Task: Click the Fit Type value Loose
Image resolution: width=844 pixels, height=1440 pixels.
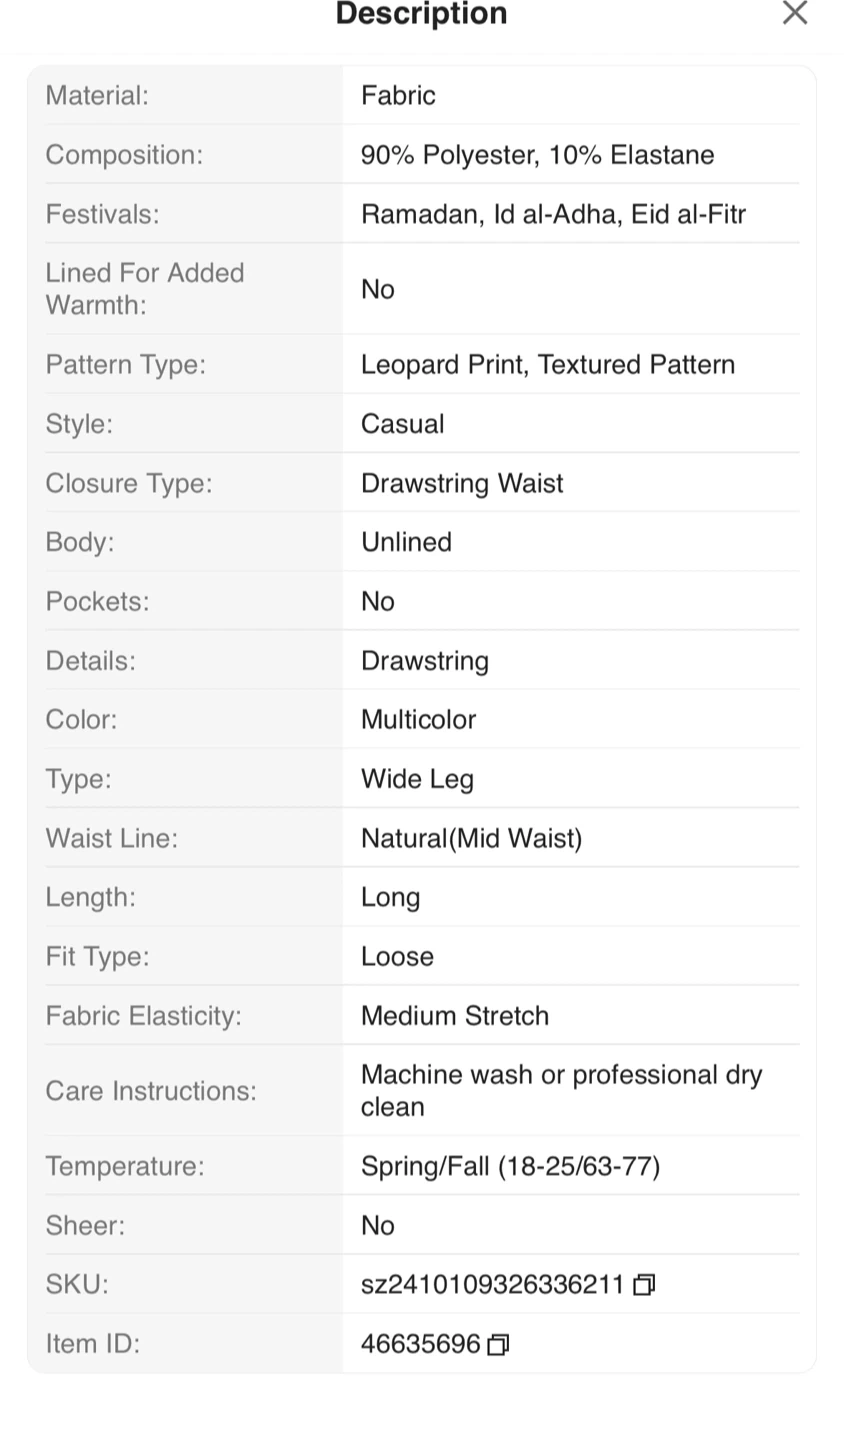Action: pos(397,957)
